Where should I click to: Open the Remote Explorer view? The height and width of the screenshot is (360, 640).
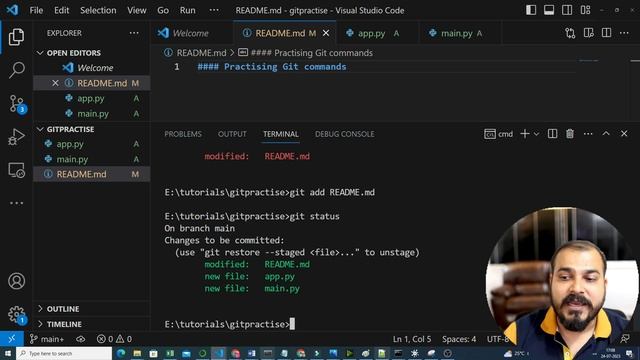point(16,170)
